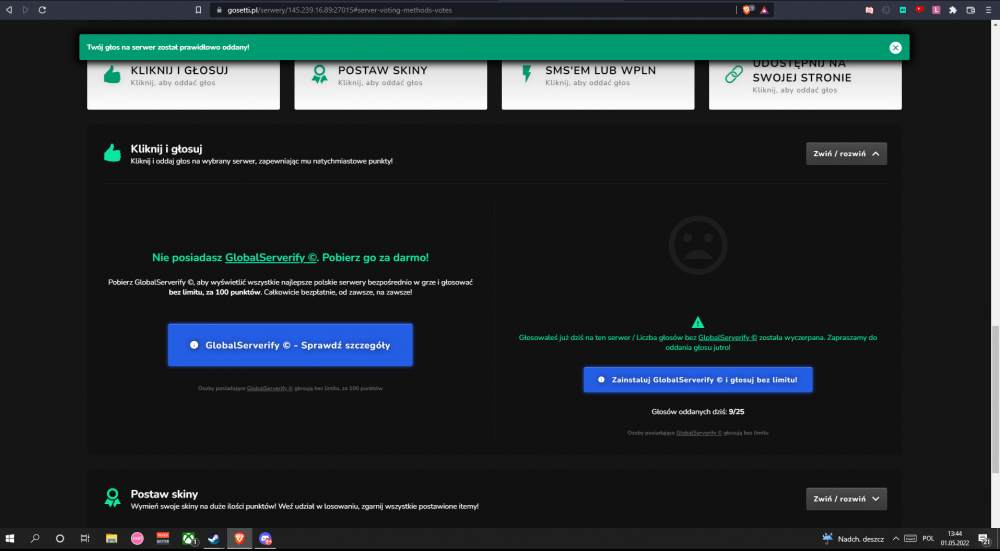Open the Brave Wallet icon
Image resolution: width=1000 pixels, height=551 pixels.
click(971, 10)
